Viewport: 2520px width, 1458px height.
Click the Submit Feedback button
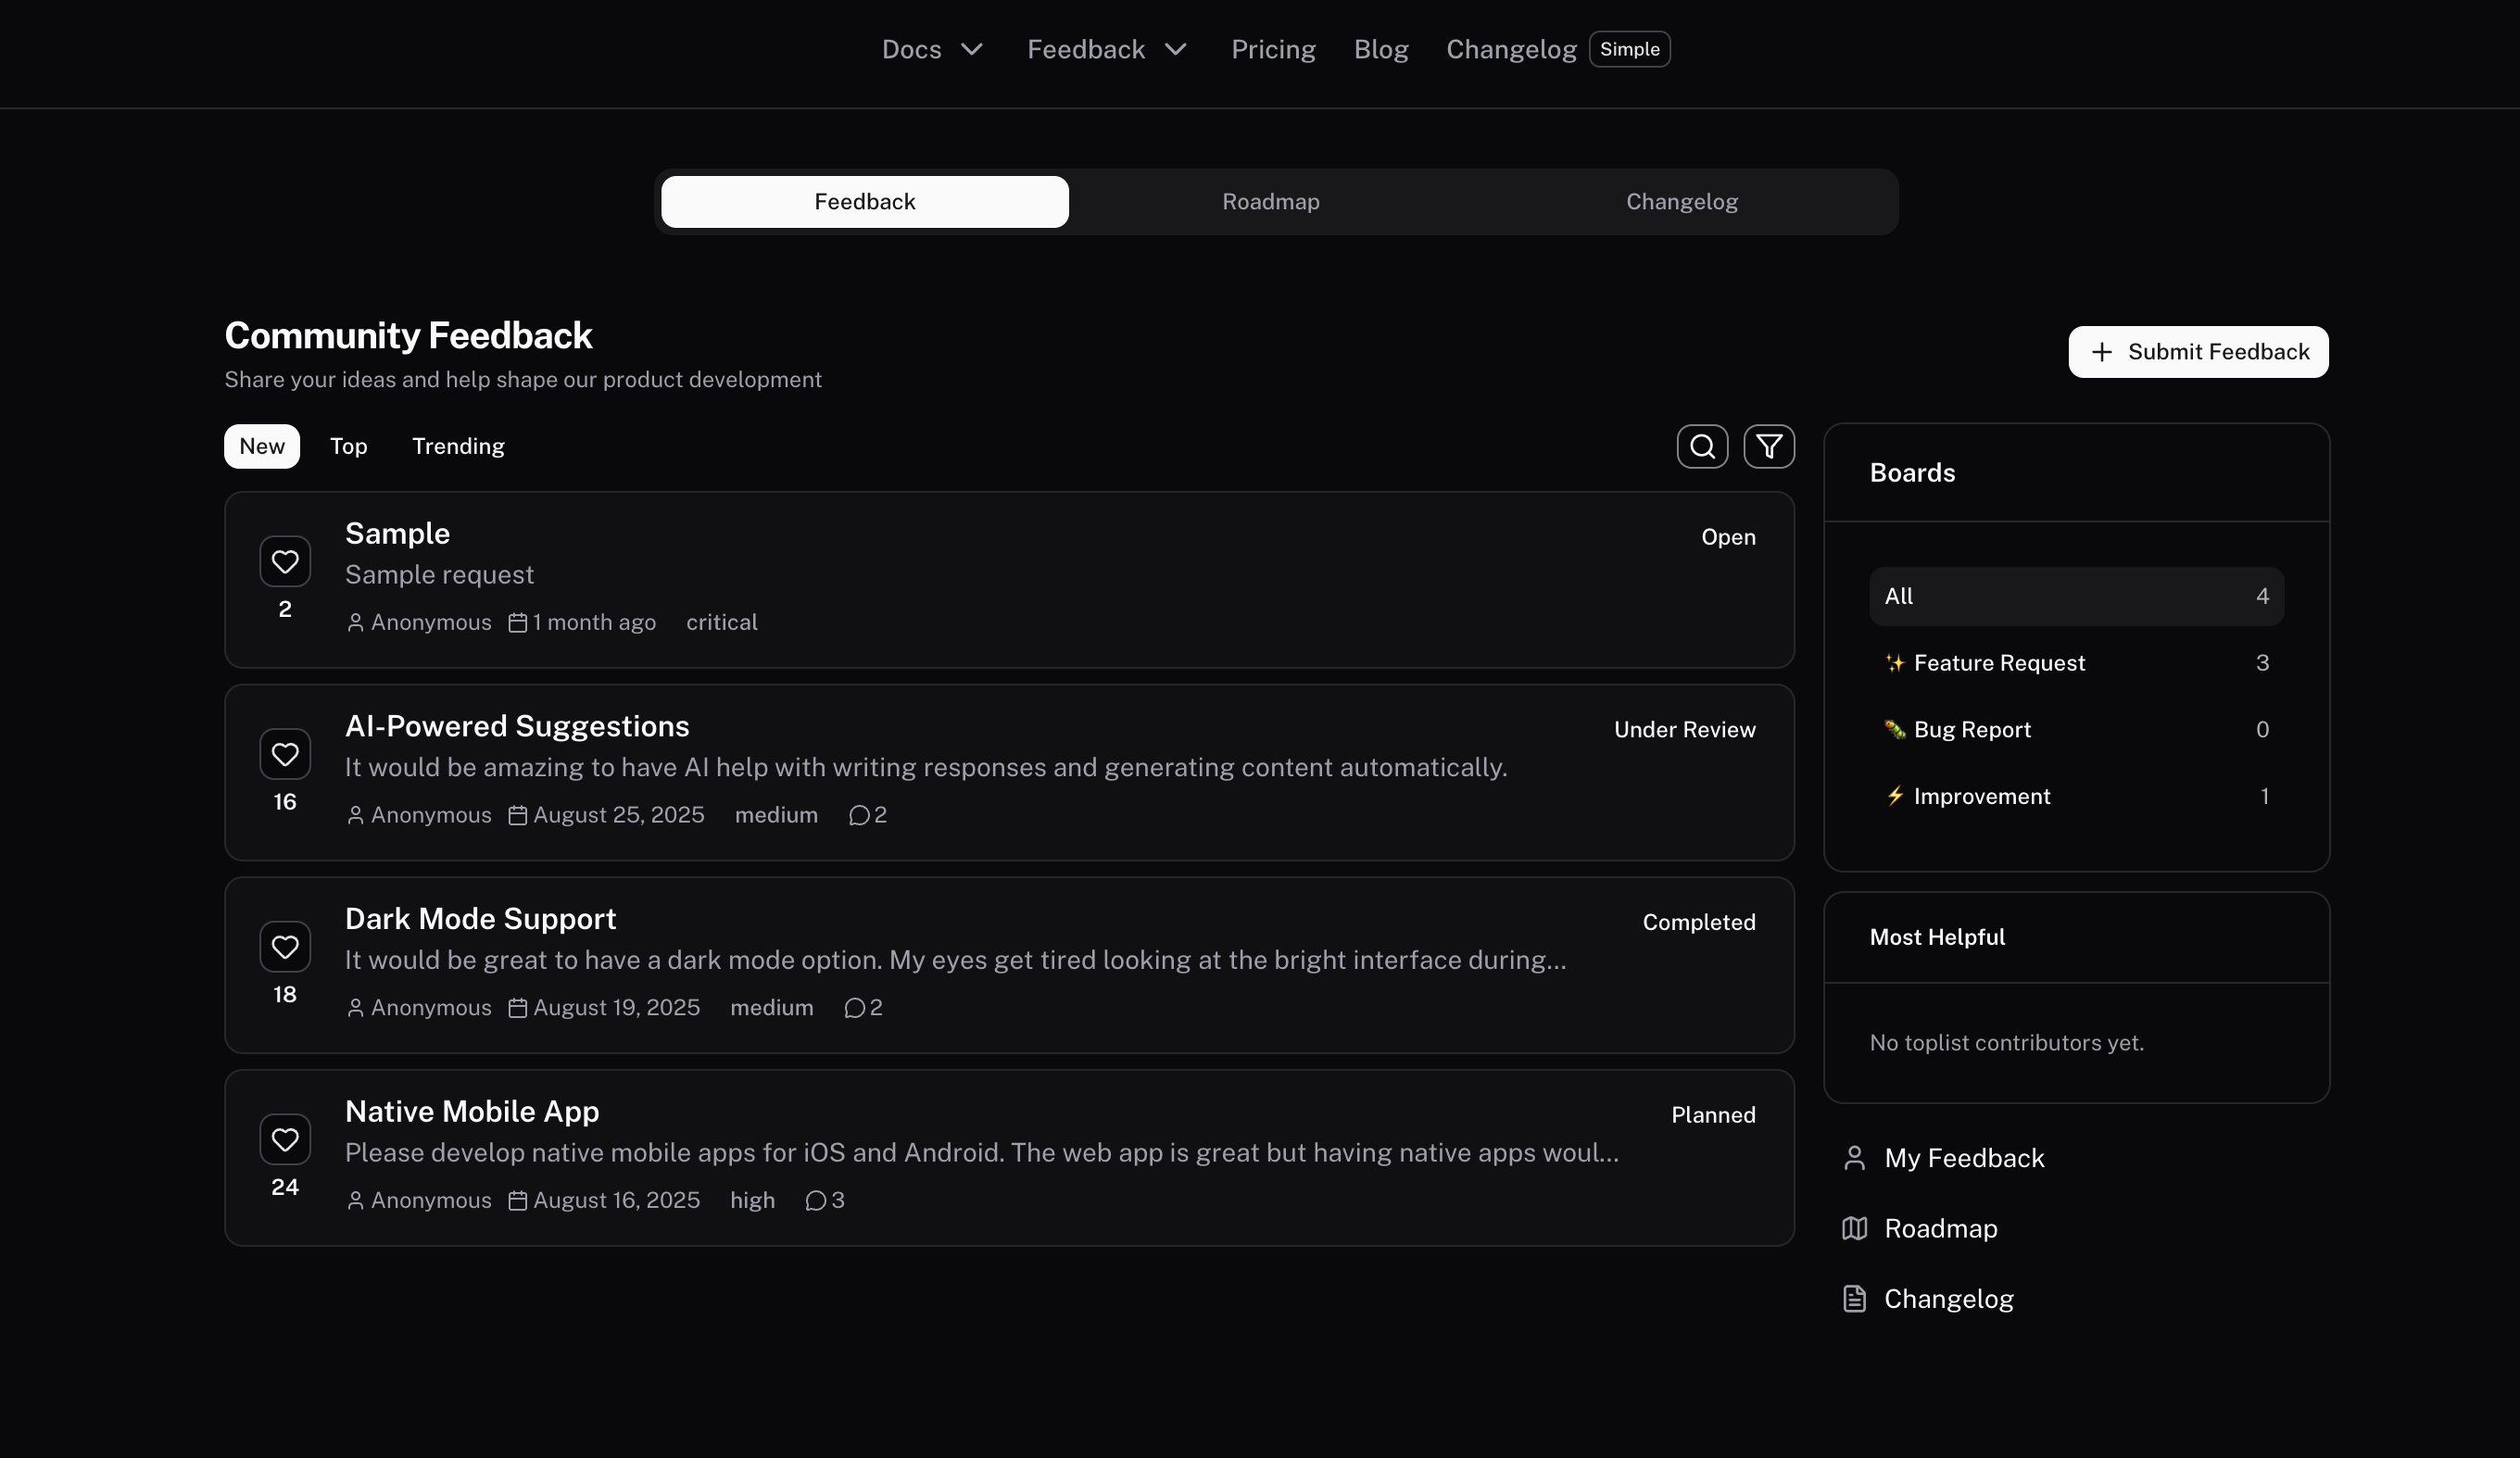point(2197,352)
